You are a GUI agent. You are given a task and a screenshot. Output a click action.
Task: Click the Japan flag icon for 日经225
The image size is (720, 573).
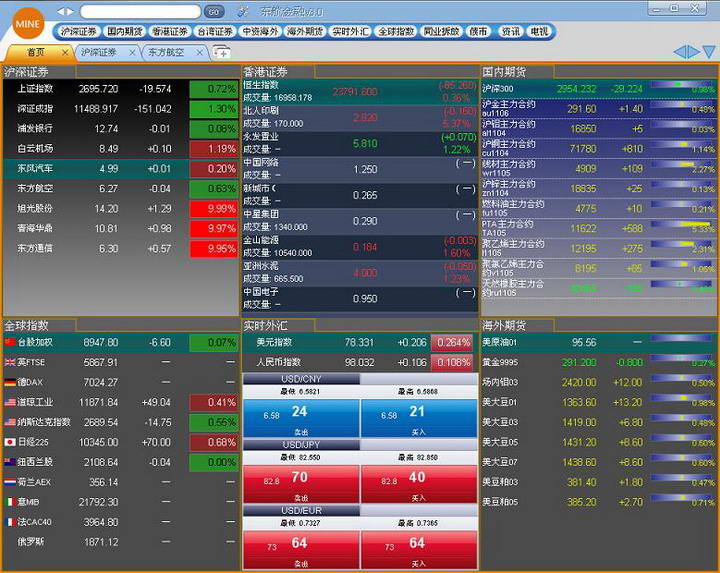coord(10,442)
